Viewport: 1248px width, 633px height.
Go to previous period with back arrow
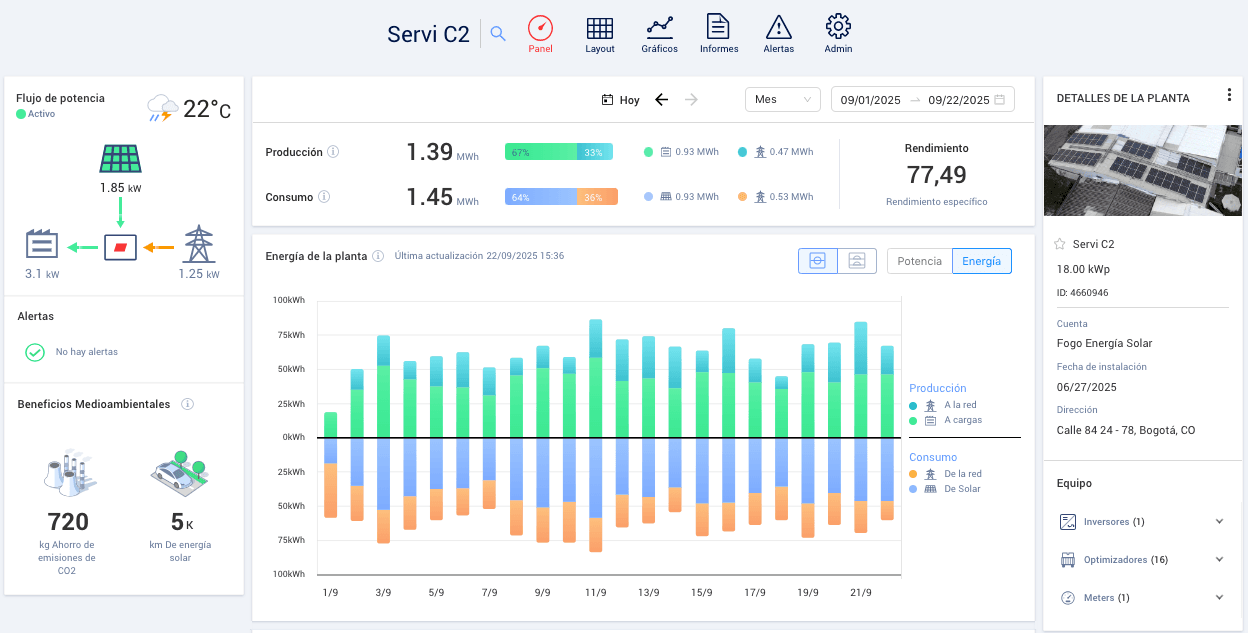coord(661,100)
